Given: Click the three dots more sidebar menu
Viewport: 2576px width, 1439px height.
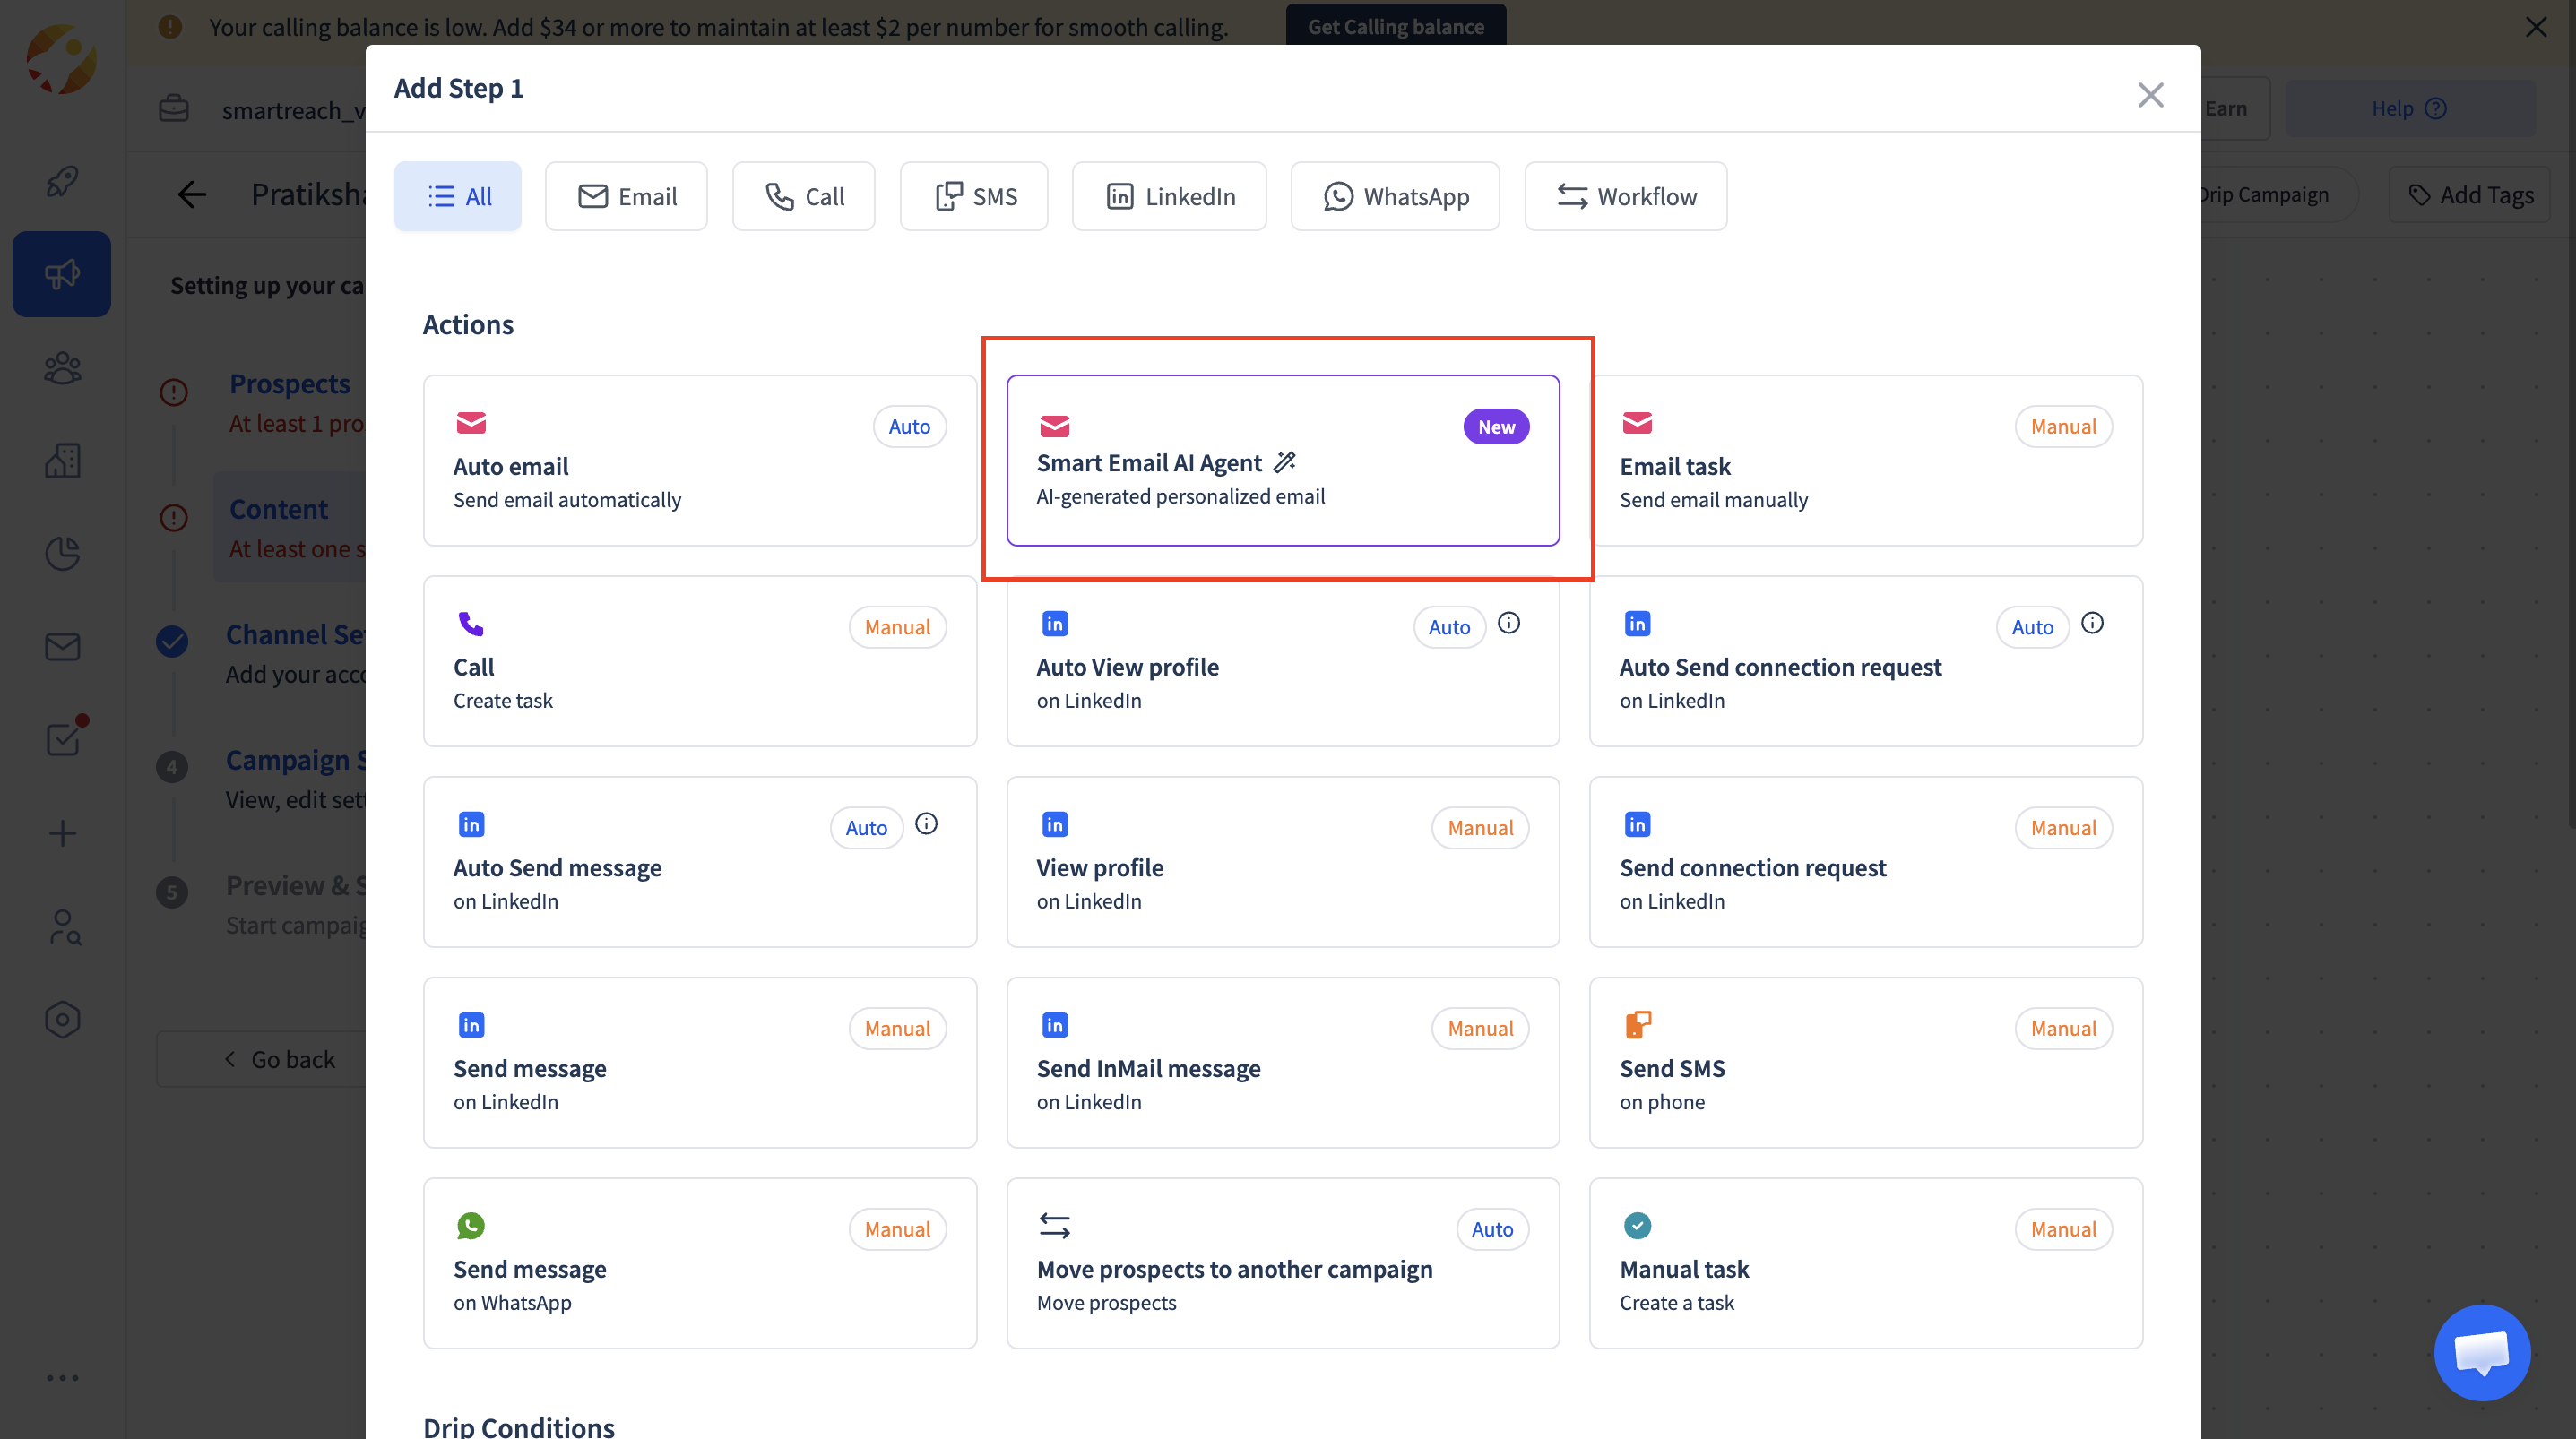Looking at the screenshot, I should pos(62,1378).
